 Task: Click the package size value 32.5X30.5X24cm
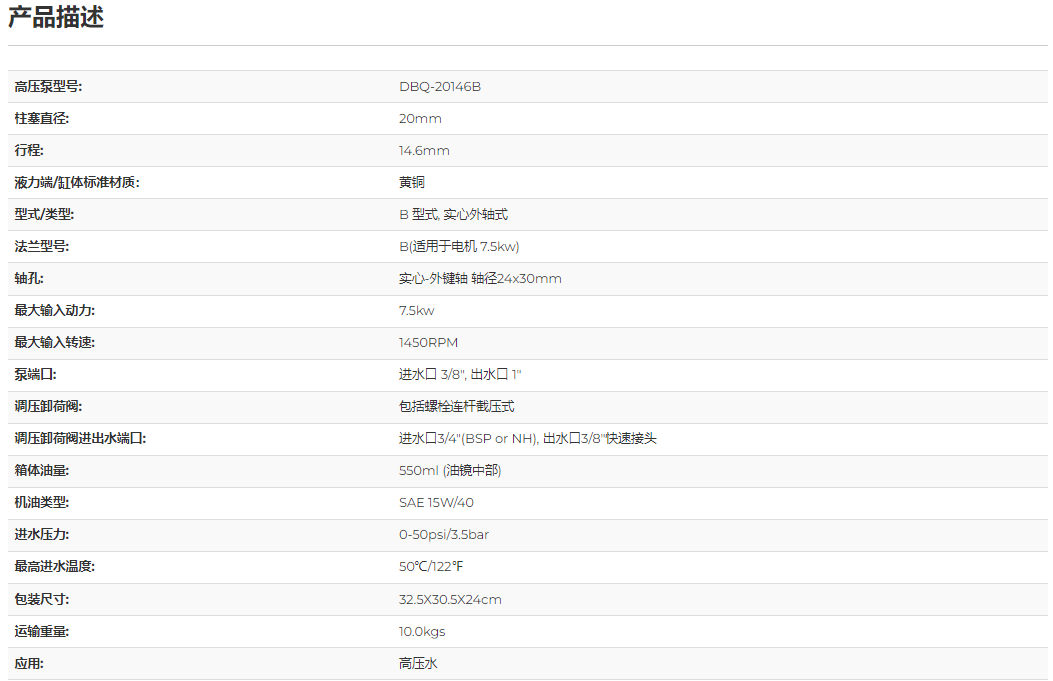point(450,600)
